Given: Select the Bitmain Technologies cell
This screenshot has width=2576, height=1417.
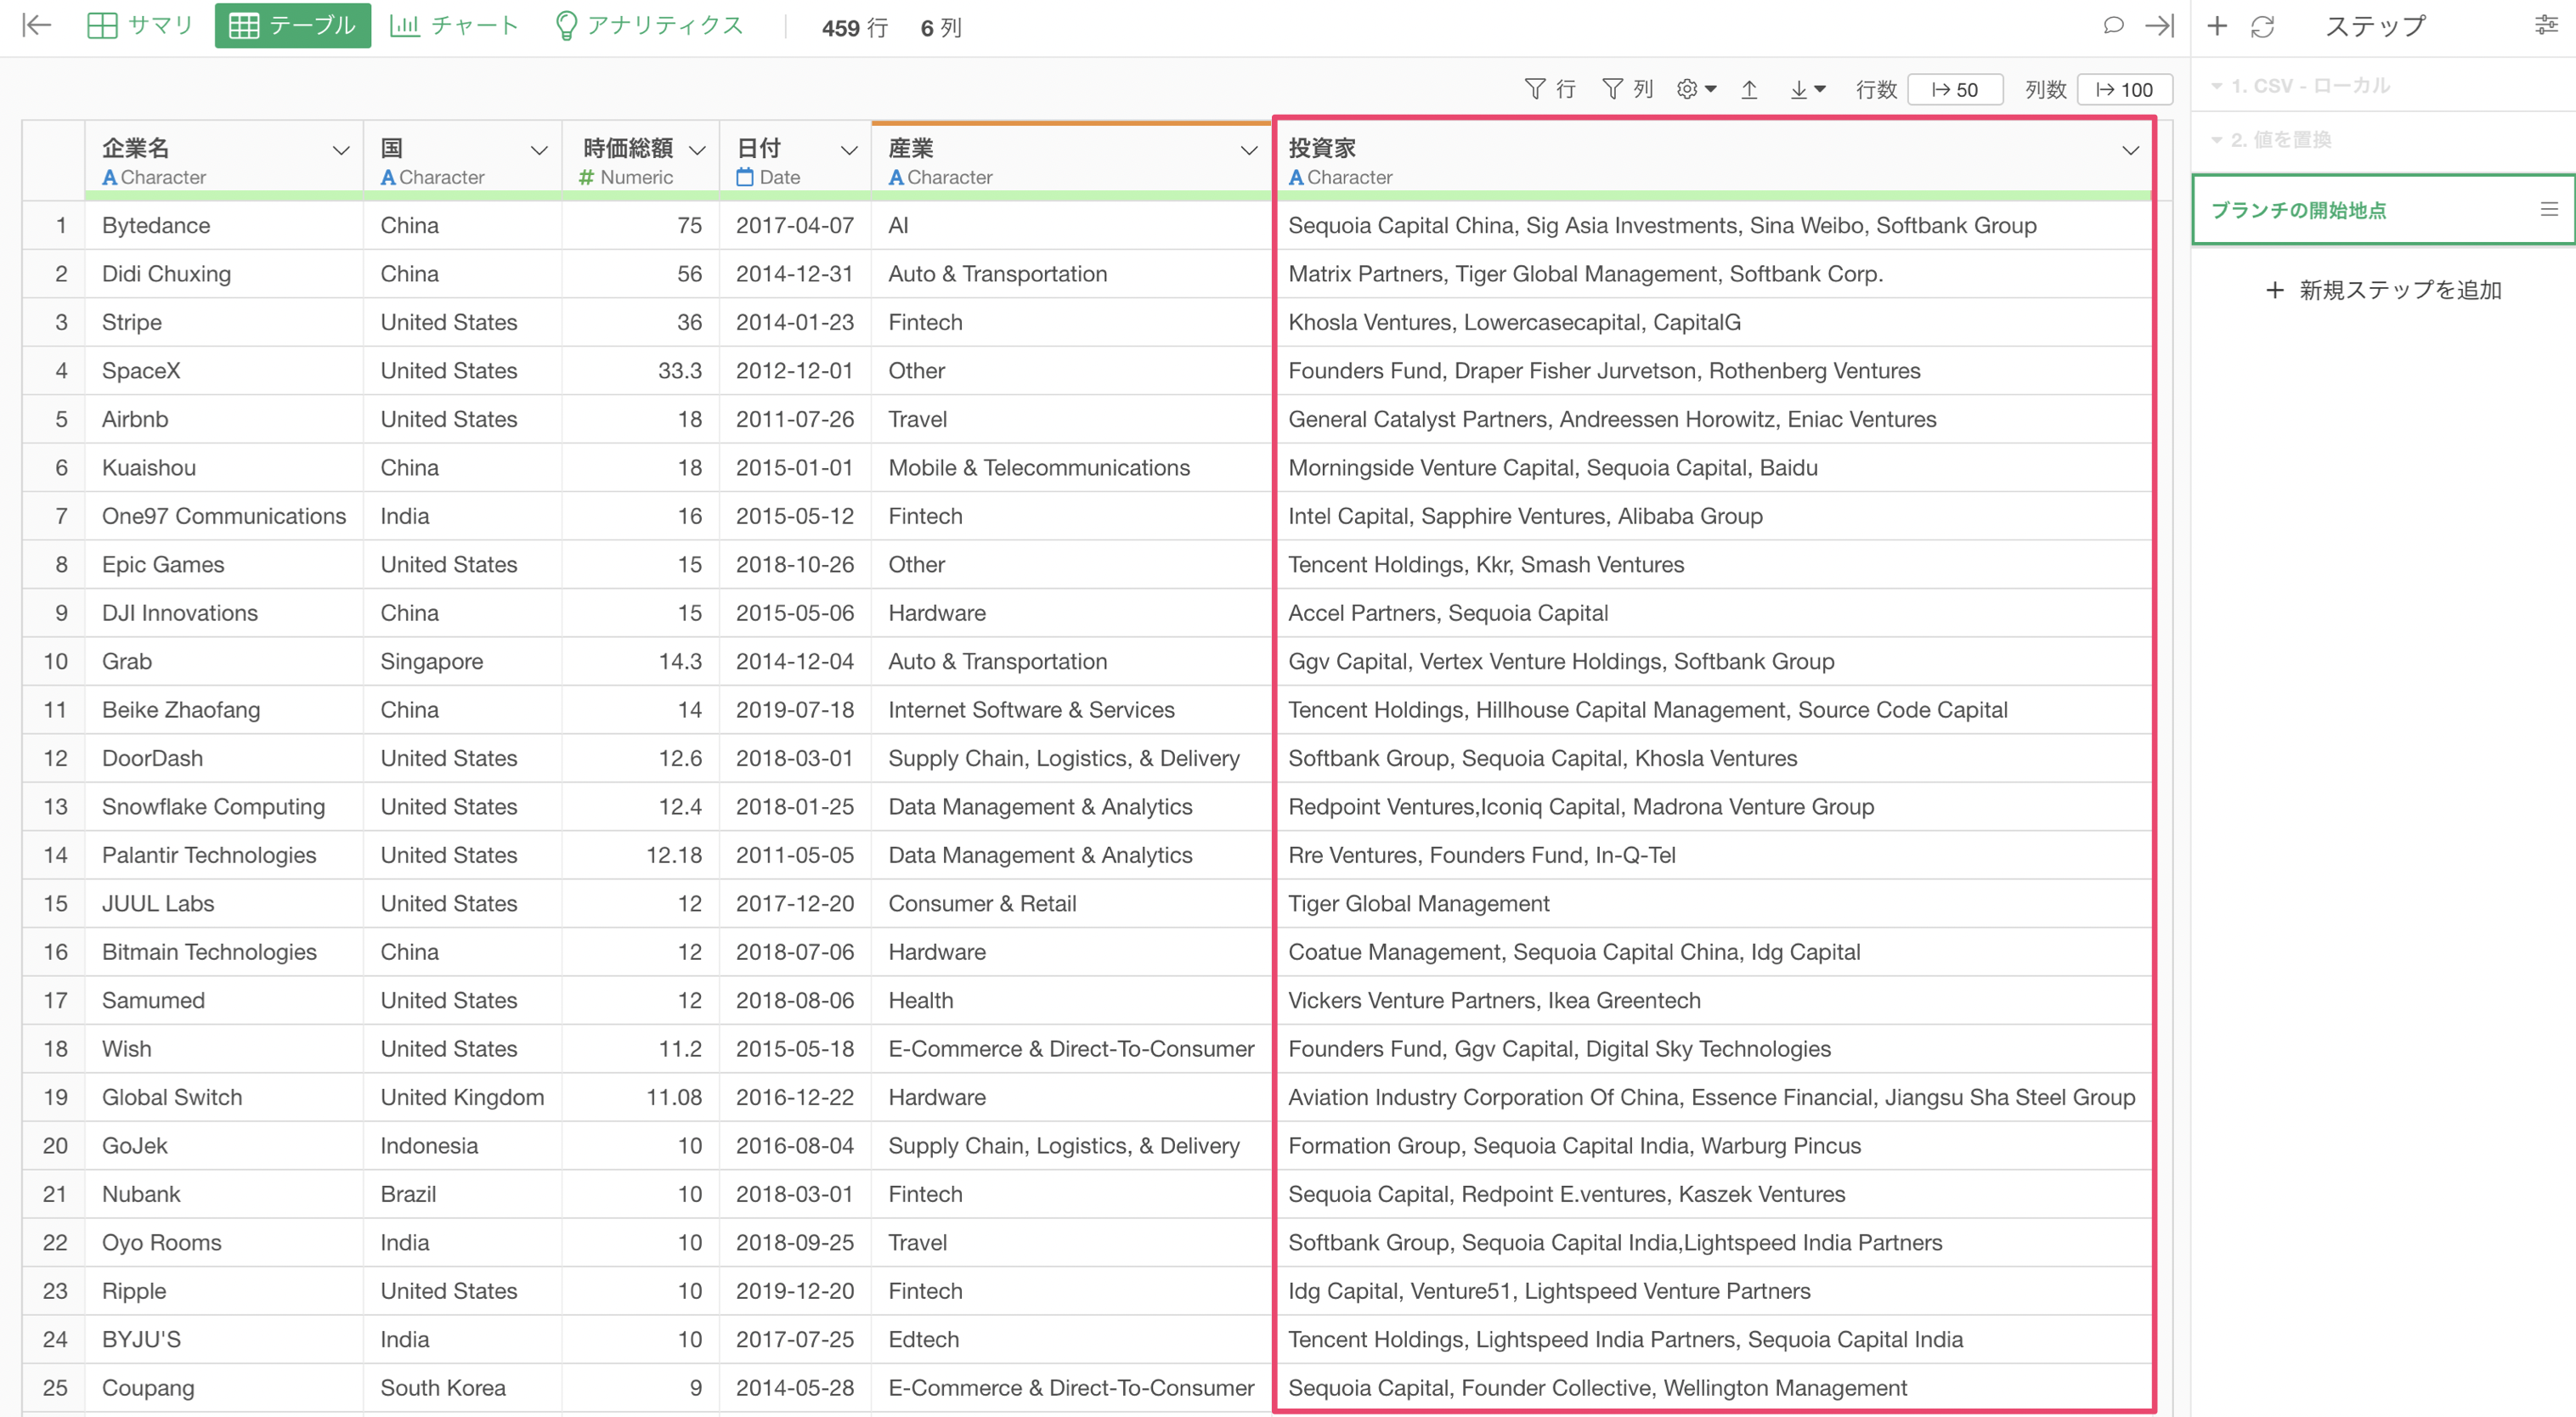Looking at the screenshot, I should (x=224, y=953).
